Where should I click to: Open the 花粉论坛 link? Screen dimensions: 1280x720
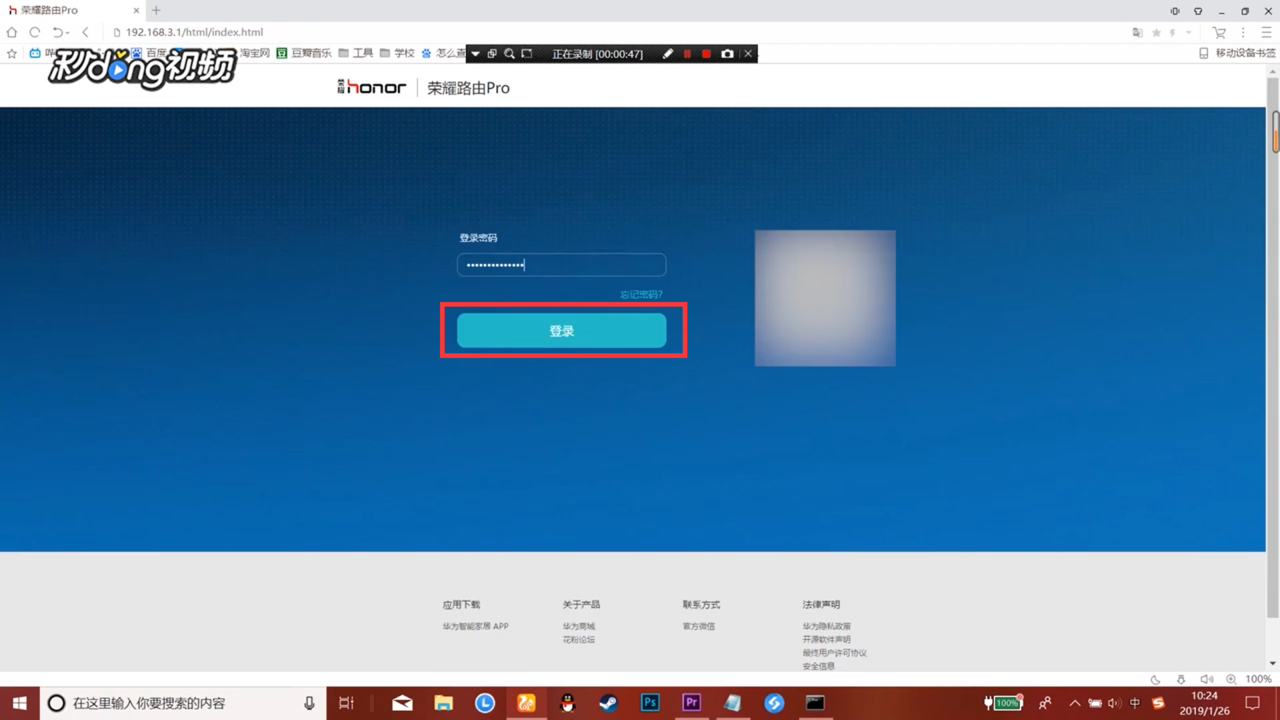pos(579,639)
